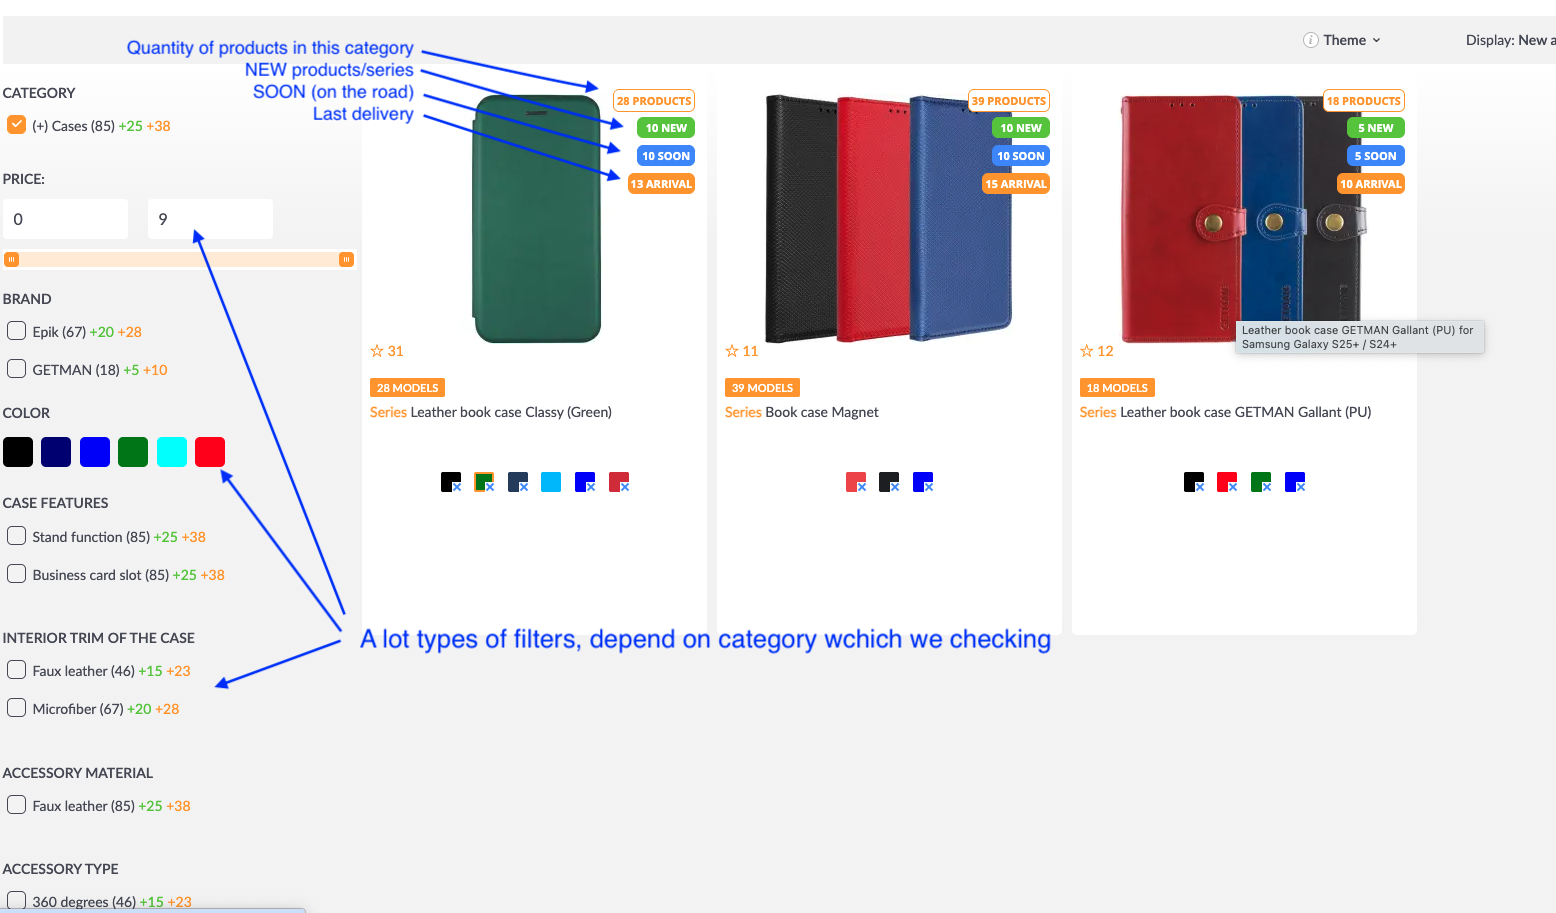Select red color variant under GETMAN Gallant

click(1227, 482)
